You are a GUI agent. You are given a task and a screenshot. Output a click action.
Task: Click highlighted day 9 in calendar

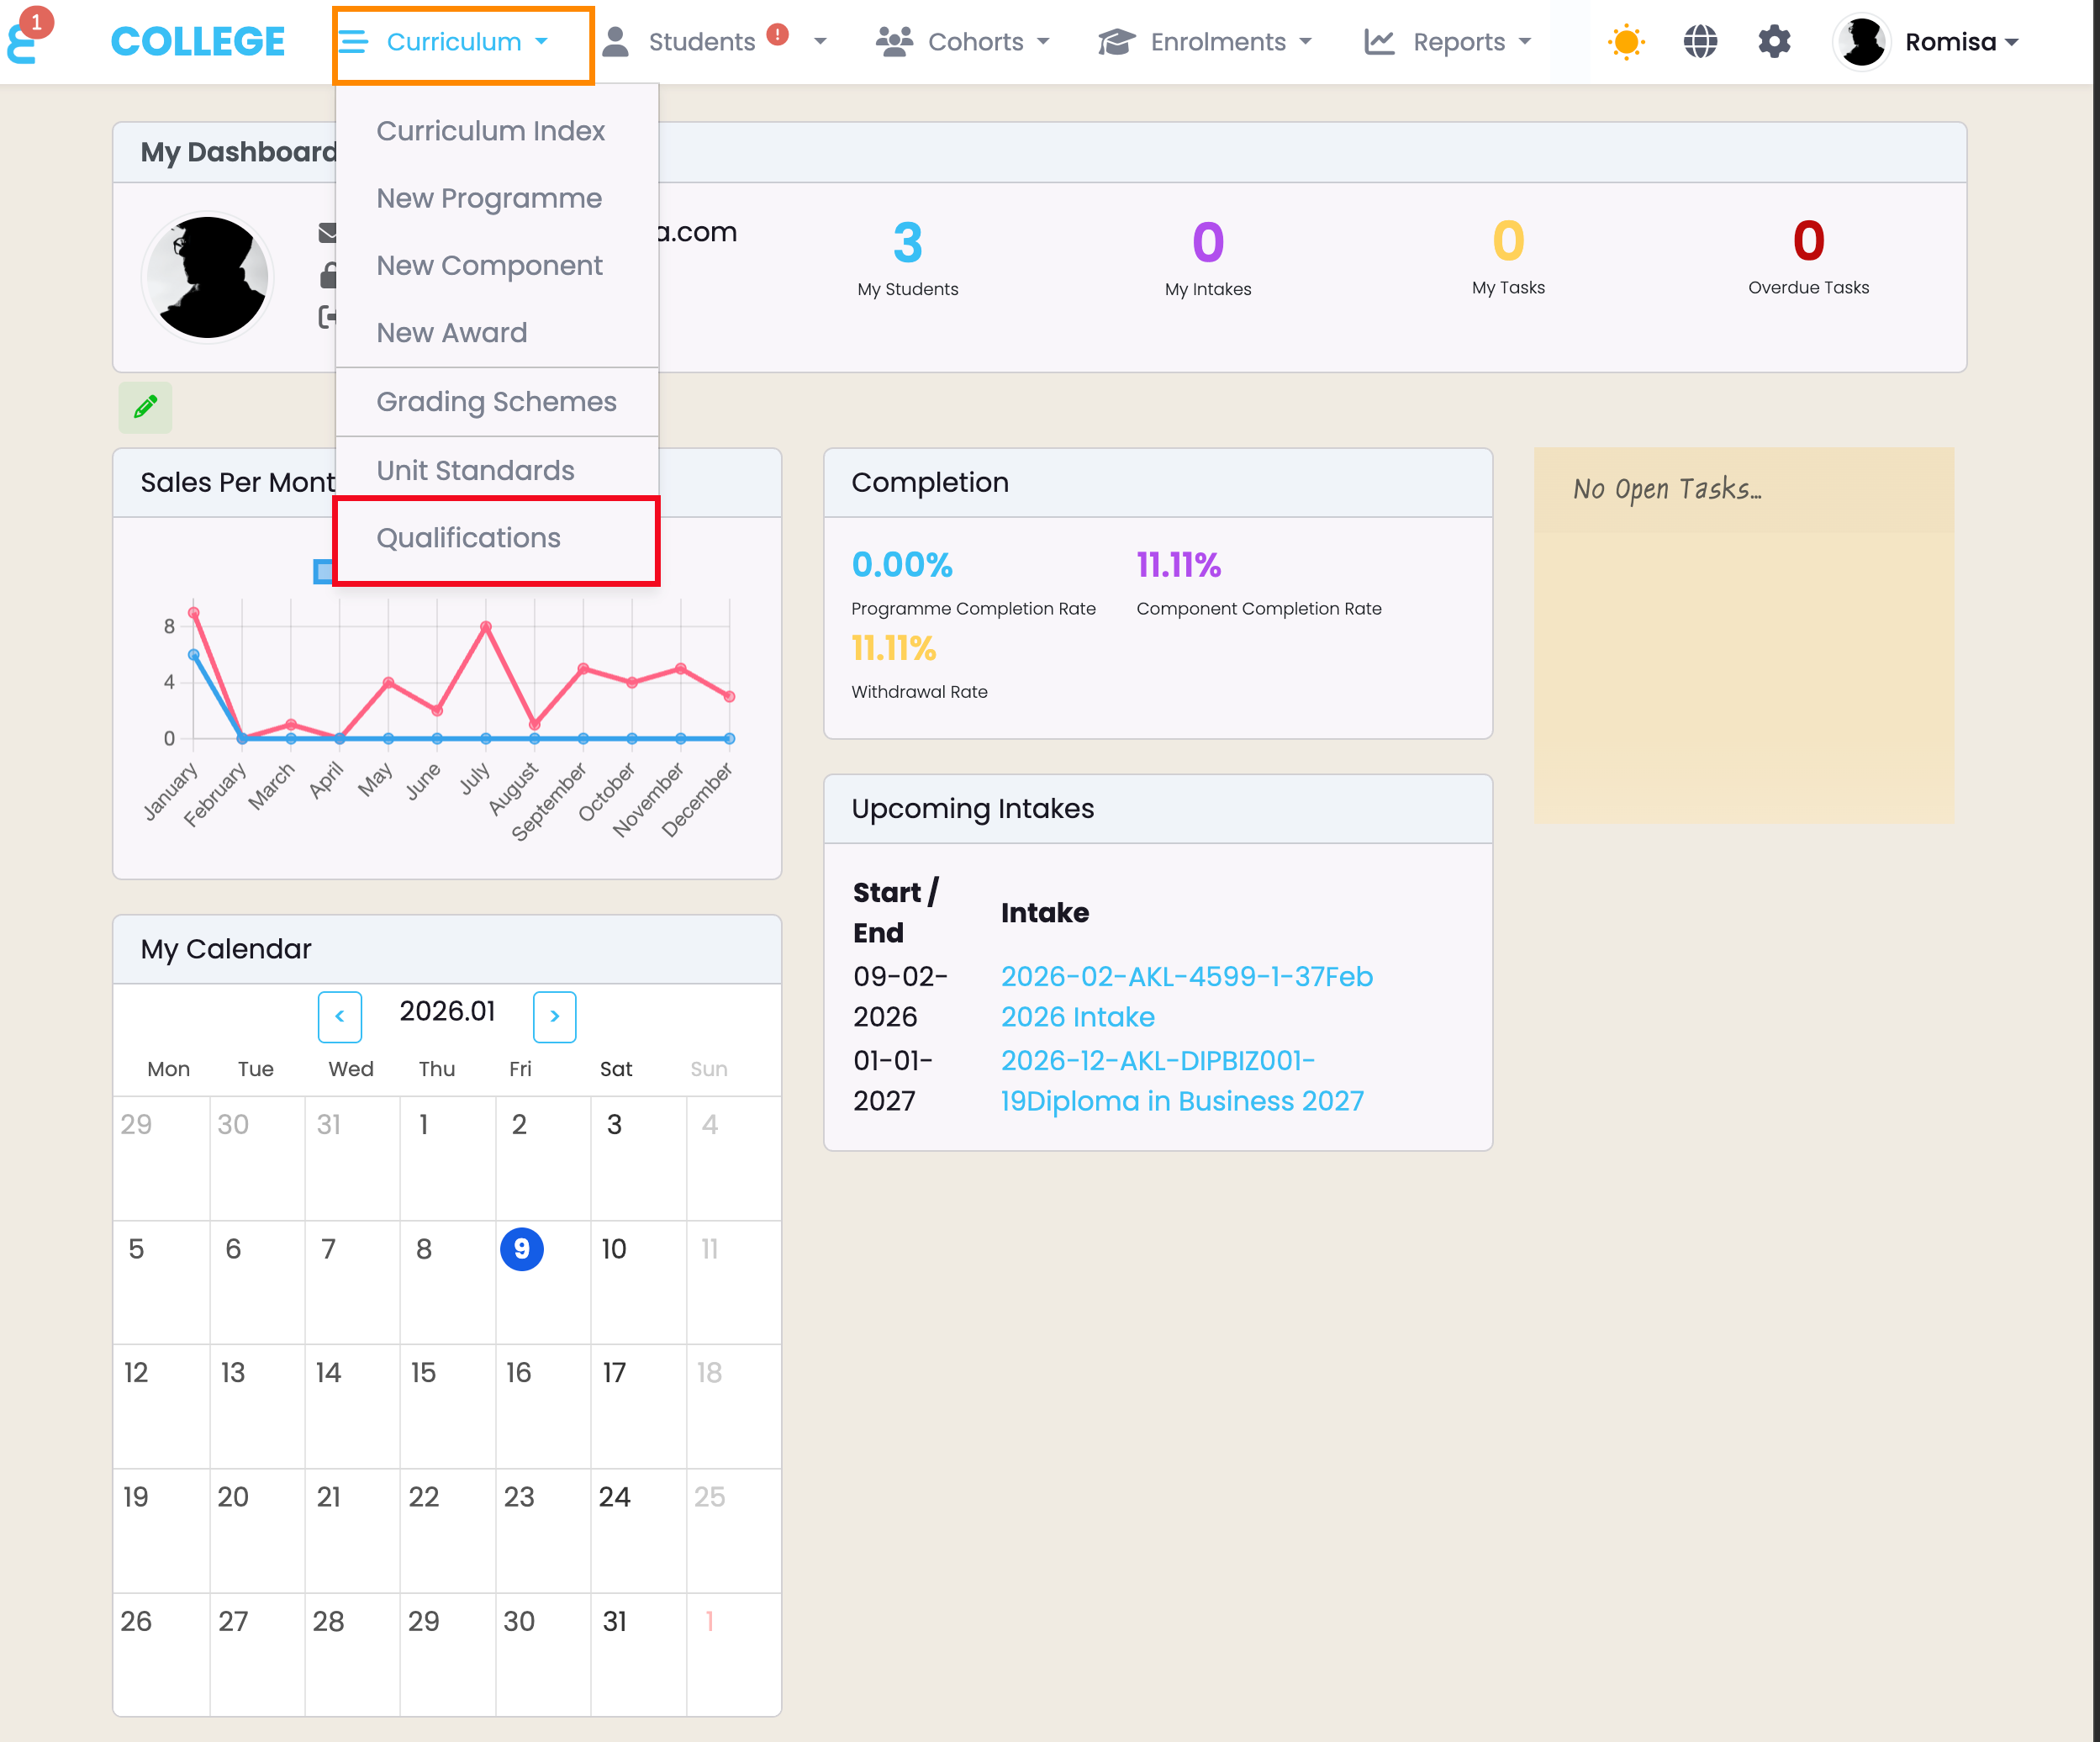(521, 1249)
